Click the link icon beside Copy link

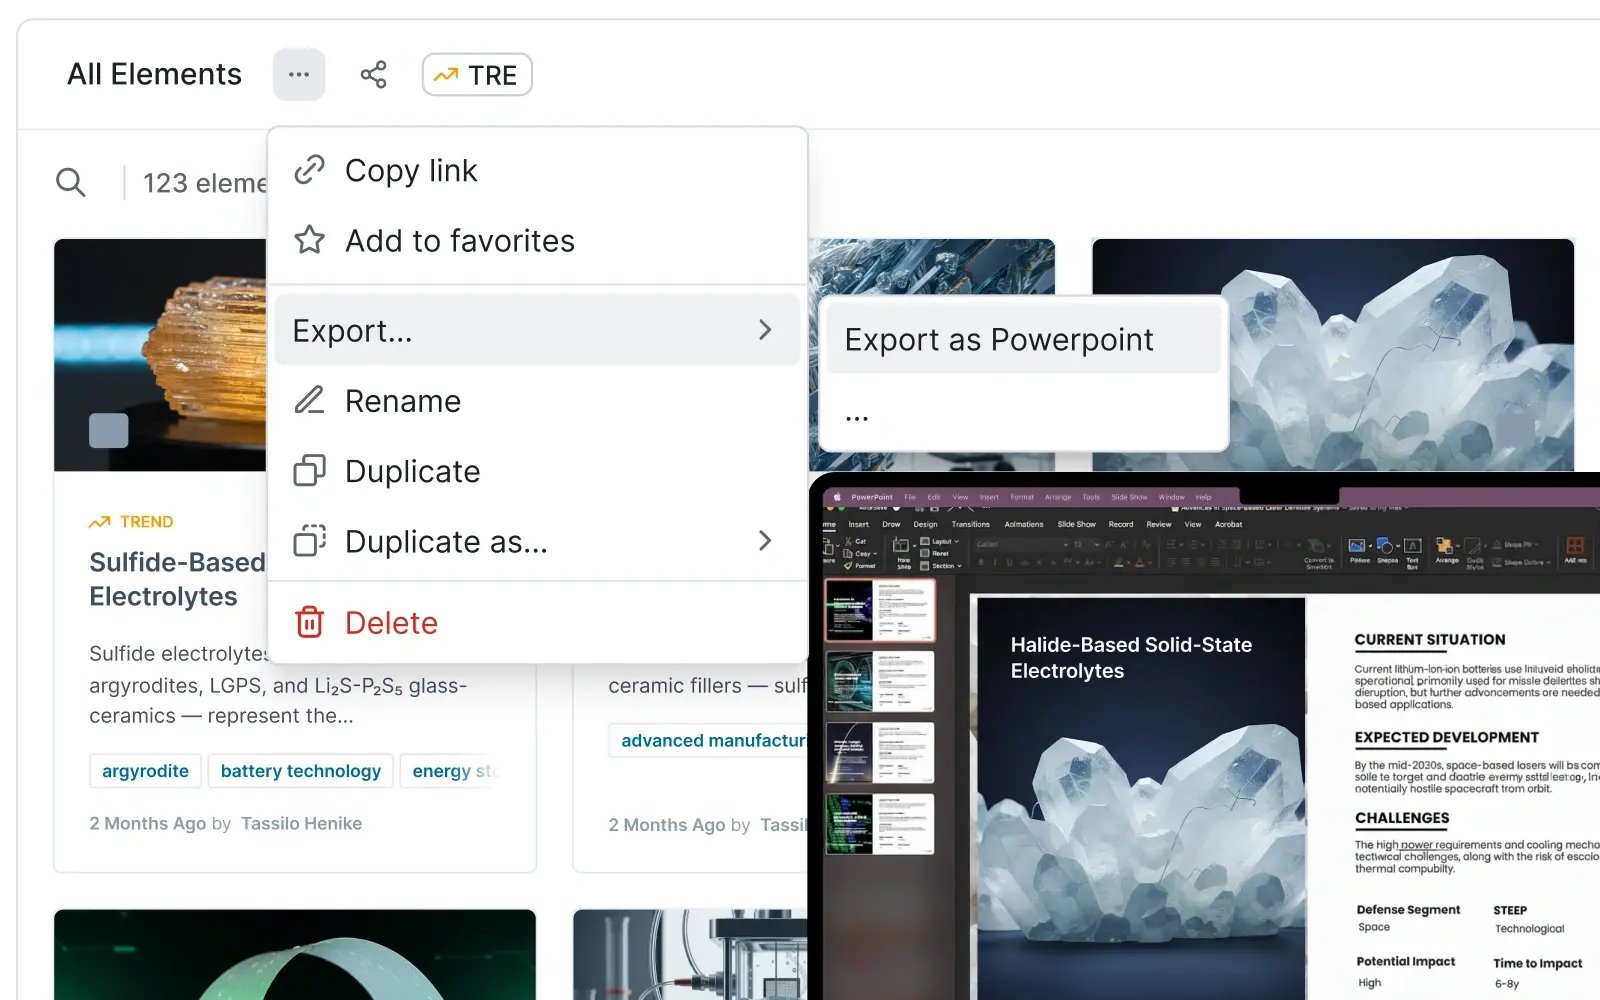coord(309,170)
